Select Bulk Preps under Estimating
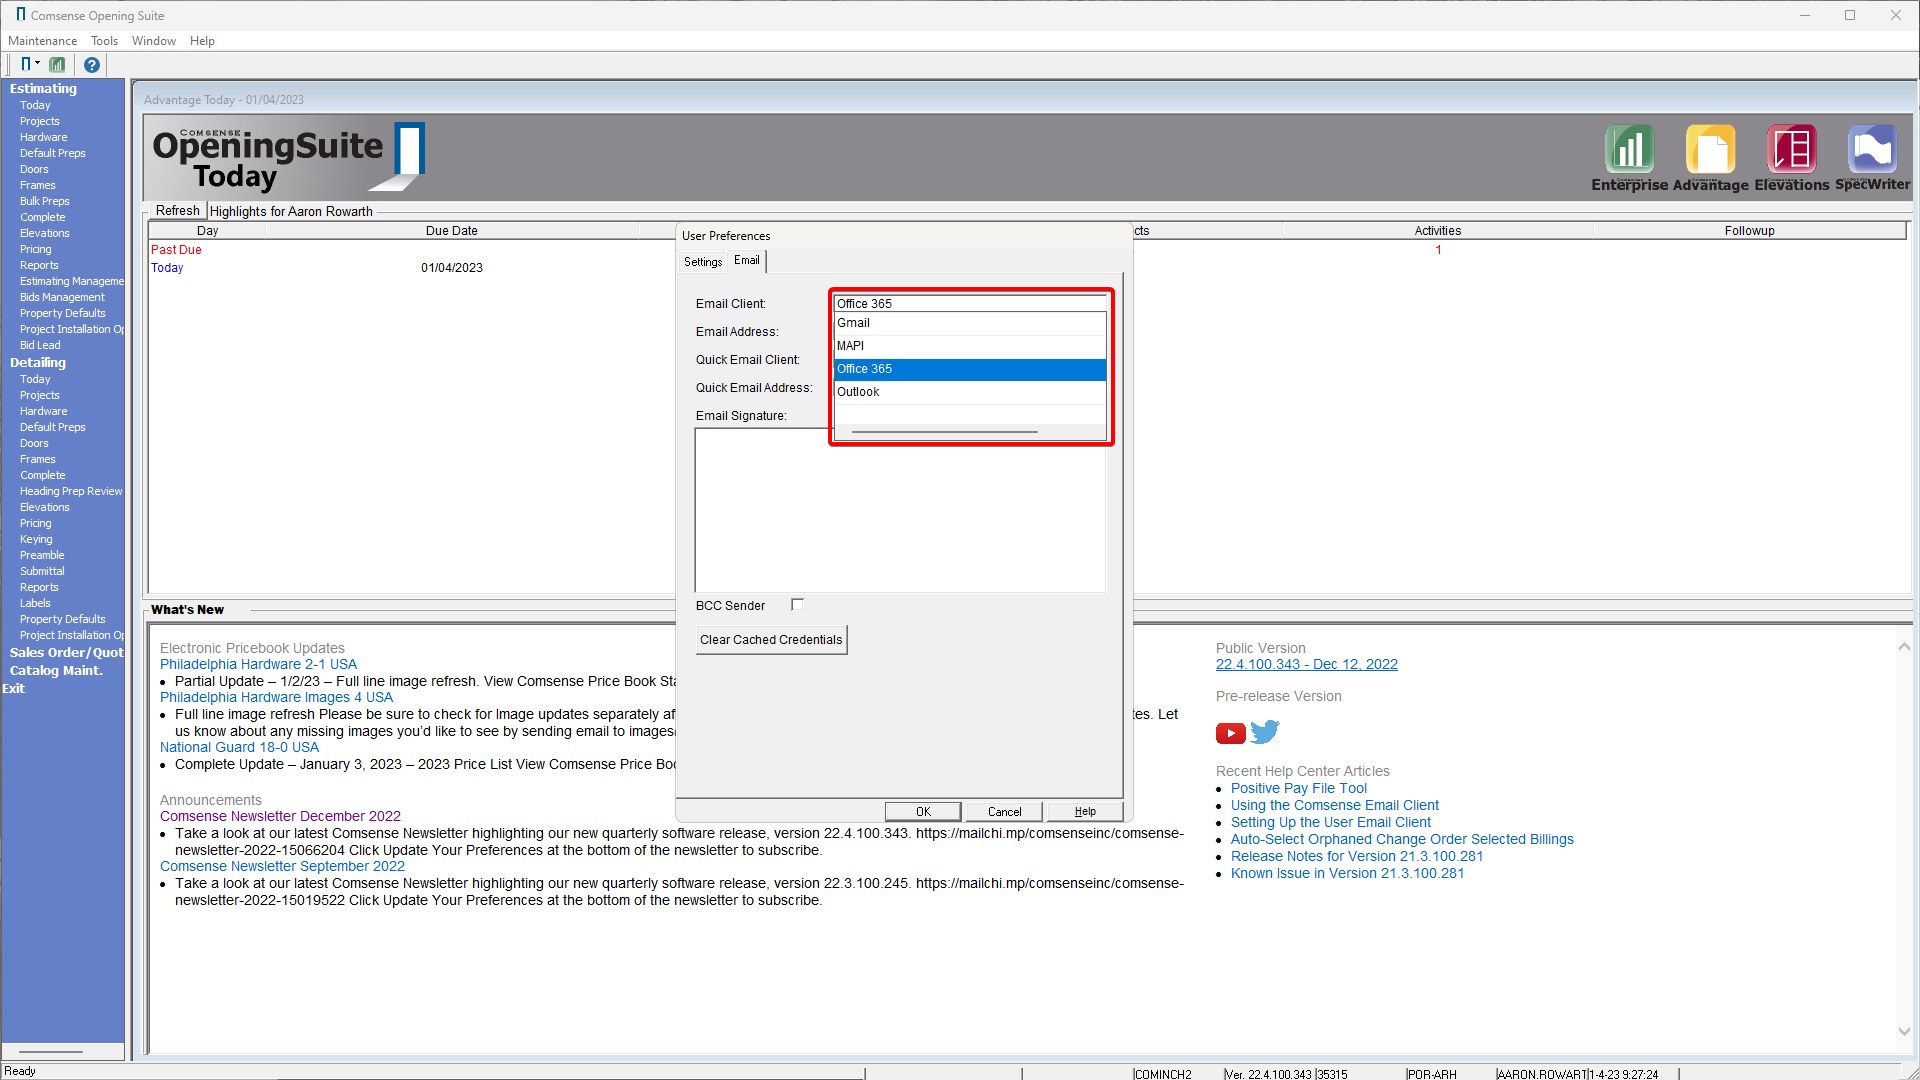The image size is (1920, 1080). (x=45, y=201)
